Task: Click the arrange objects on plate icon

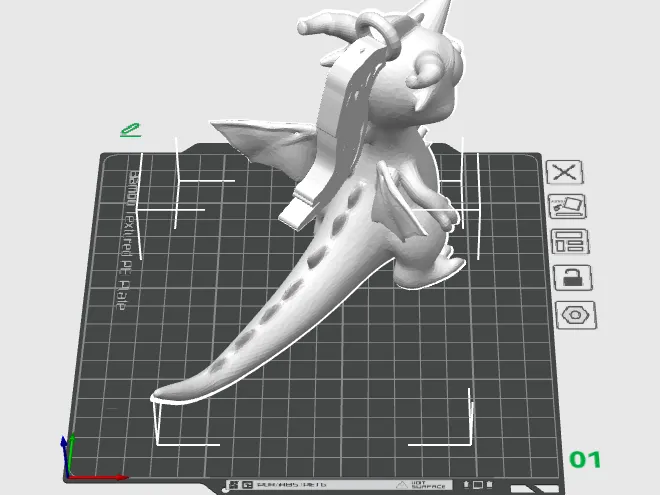Action: [570, 242]
